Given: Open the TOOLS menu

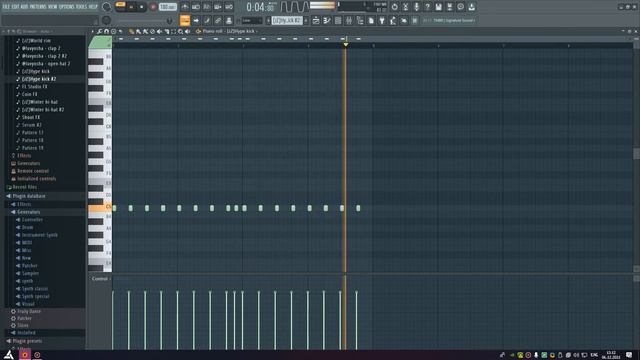Looking at the screenshot, I should pos(82,7).
